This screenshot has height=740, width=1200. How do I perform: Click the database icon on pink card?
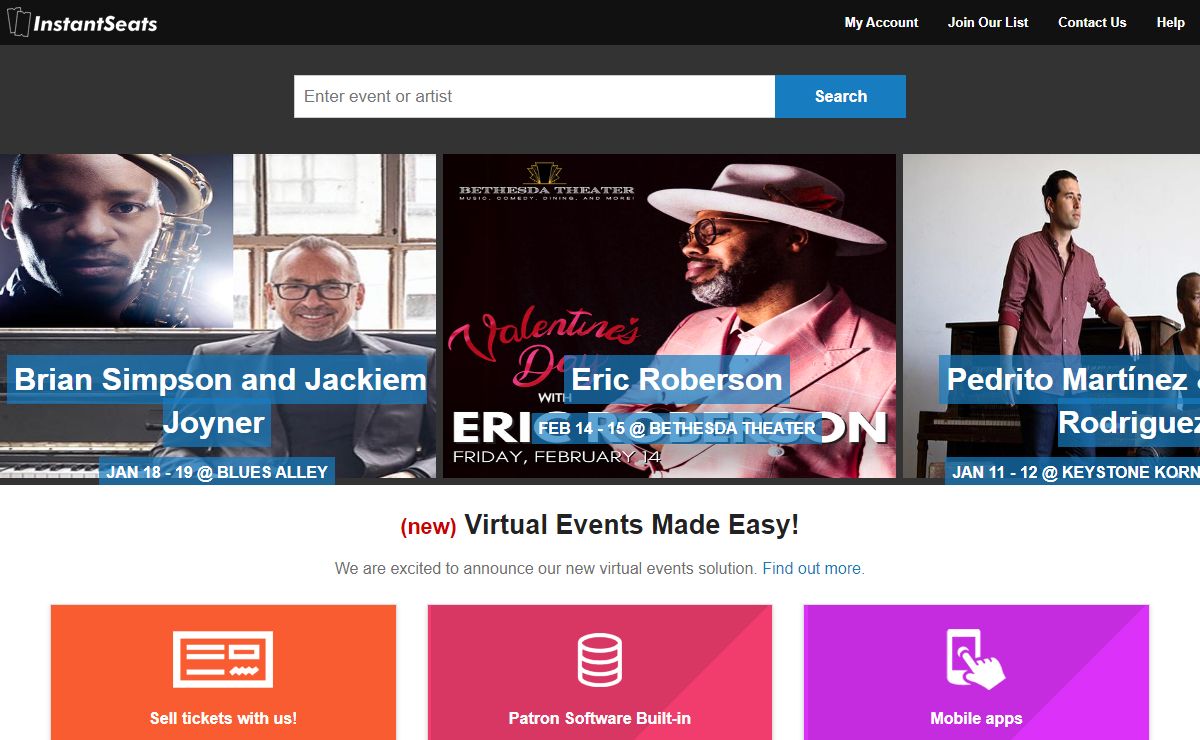coord(600,659)
